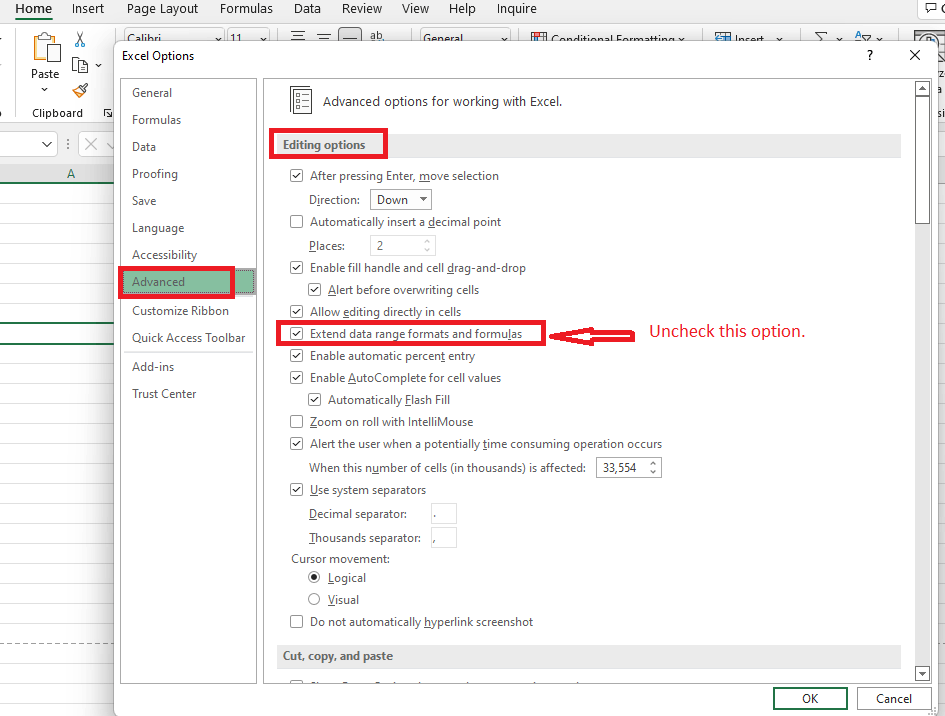Viewport: 945px width, 716px height.
Task: Toggle Enable automatic percent entry
Action: coord(297,356)
